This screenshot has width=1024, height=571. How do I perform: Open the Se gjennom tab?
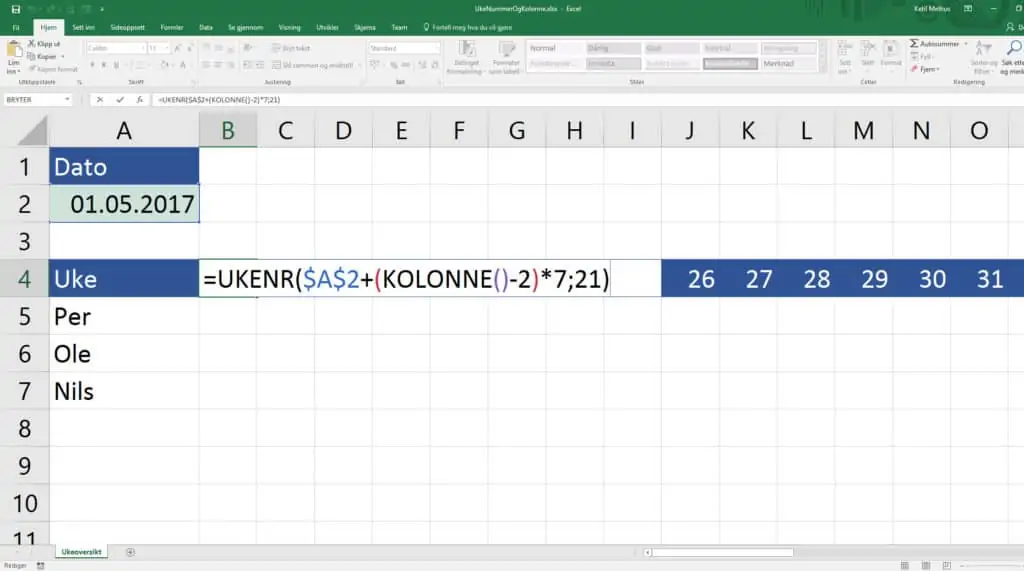tap(246, 27)
